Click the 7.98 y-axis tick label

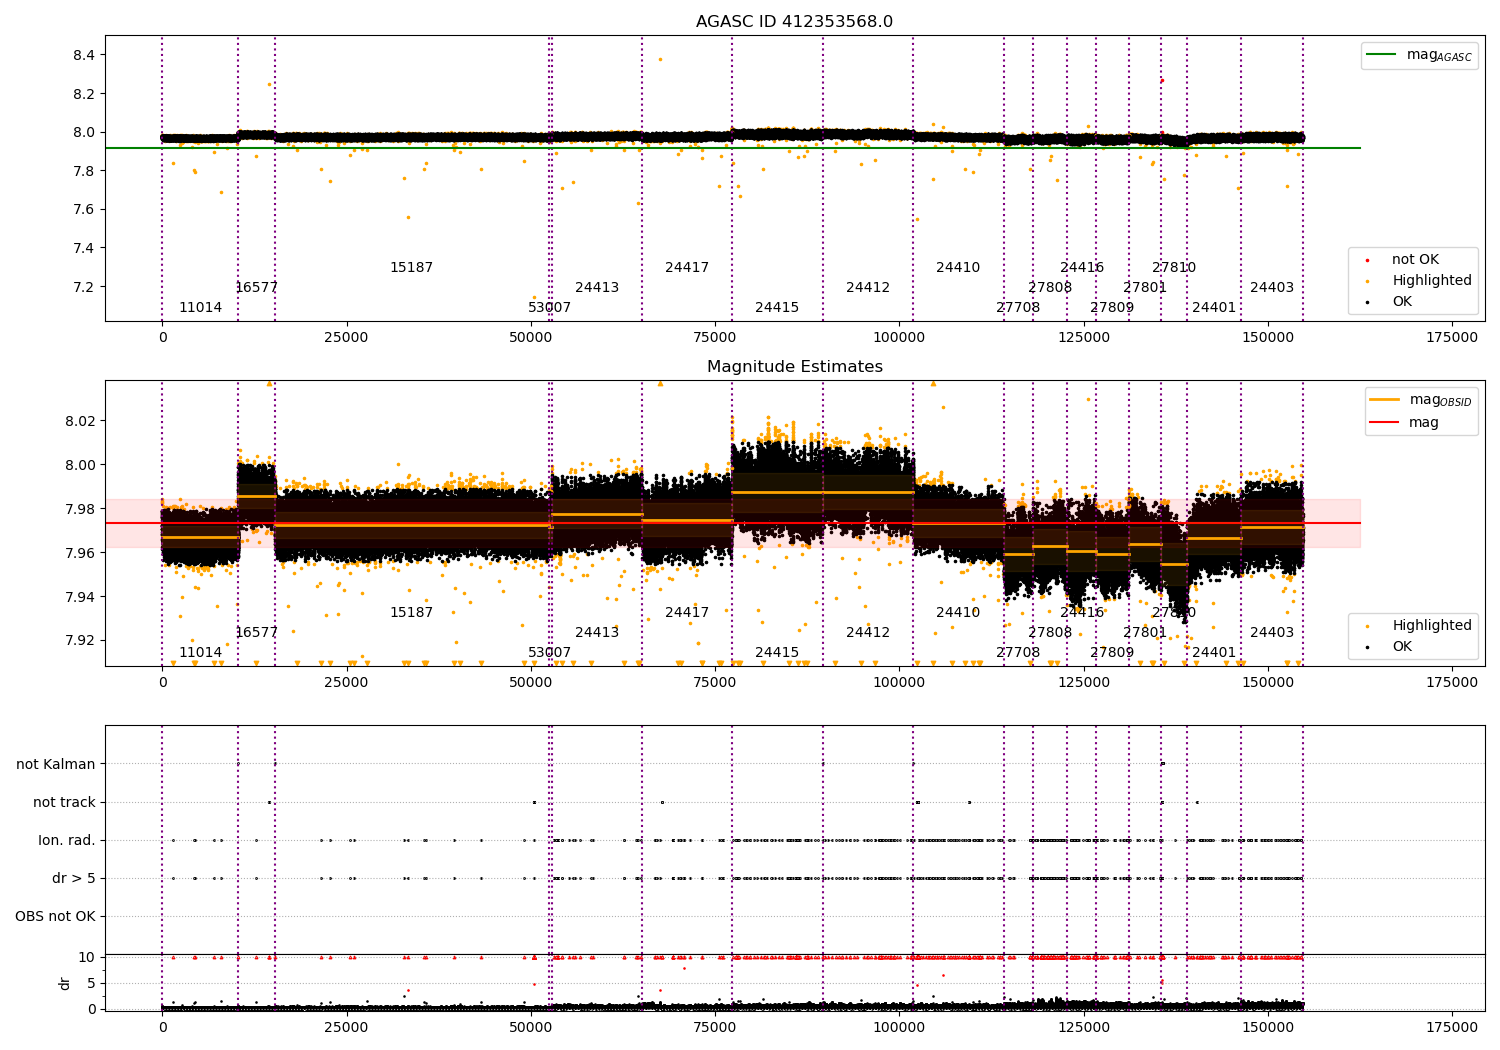click(80, 509)
